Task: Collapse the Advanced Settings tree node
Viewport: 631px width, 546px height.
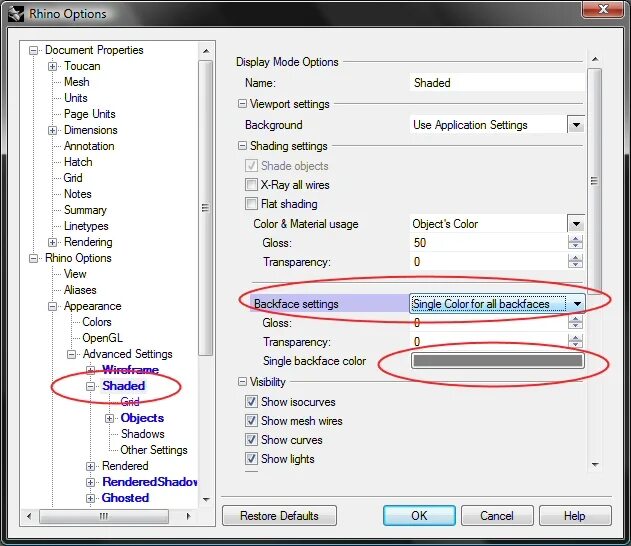Action: pos(72,354)
